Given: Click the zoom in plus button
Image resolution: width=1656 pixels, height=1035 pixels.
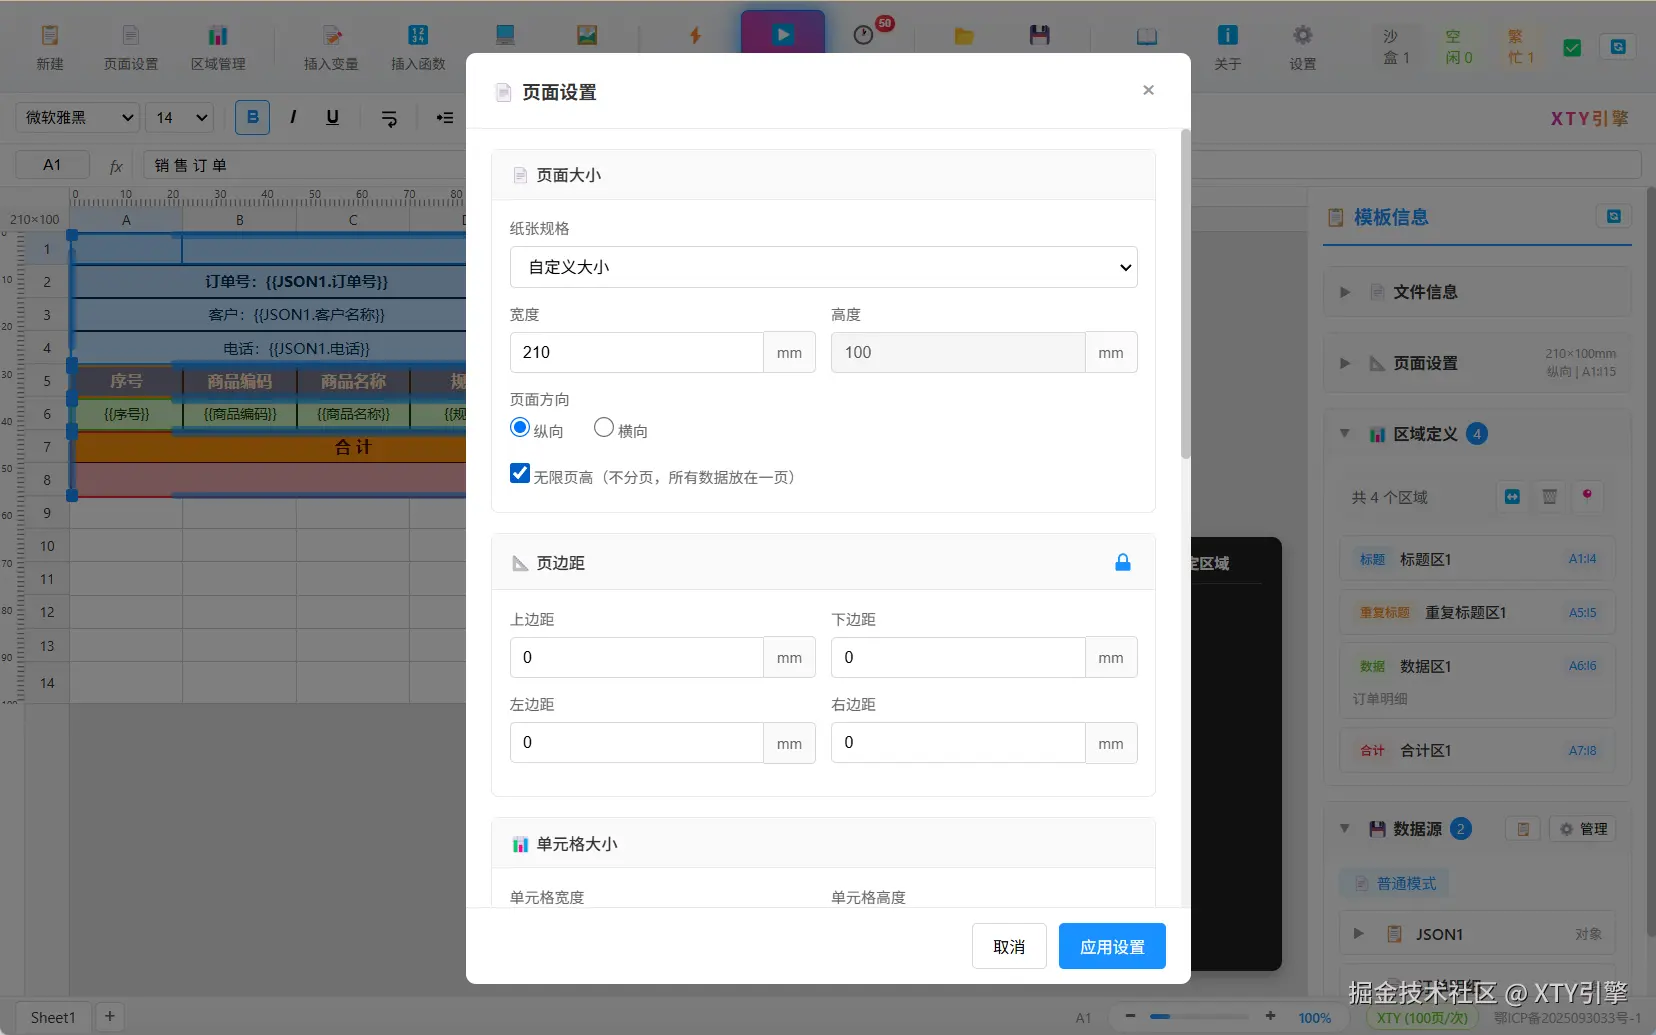Looking at the screenshot, I should (1270, 1016).
